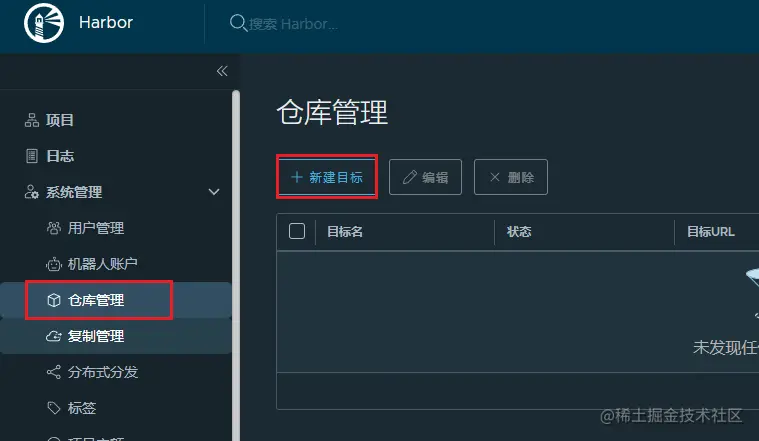Click the 项目 projects icon
The width and height of the screenshot is (759, 441).
[x=32, y=120]
